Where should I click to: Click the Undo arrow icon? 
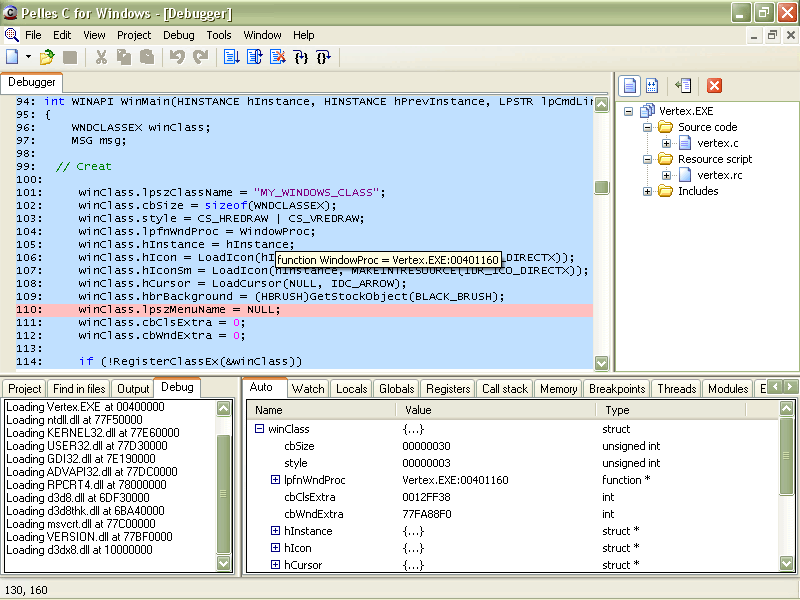[x=177, y=58]
